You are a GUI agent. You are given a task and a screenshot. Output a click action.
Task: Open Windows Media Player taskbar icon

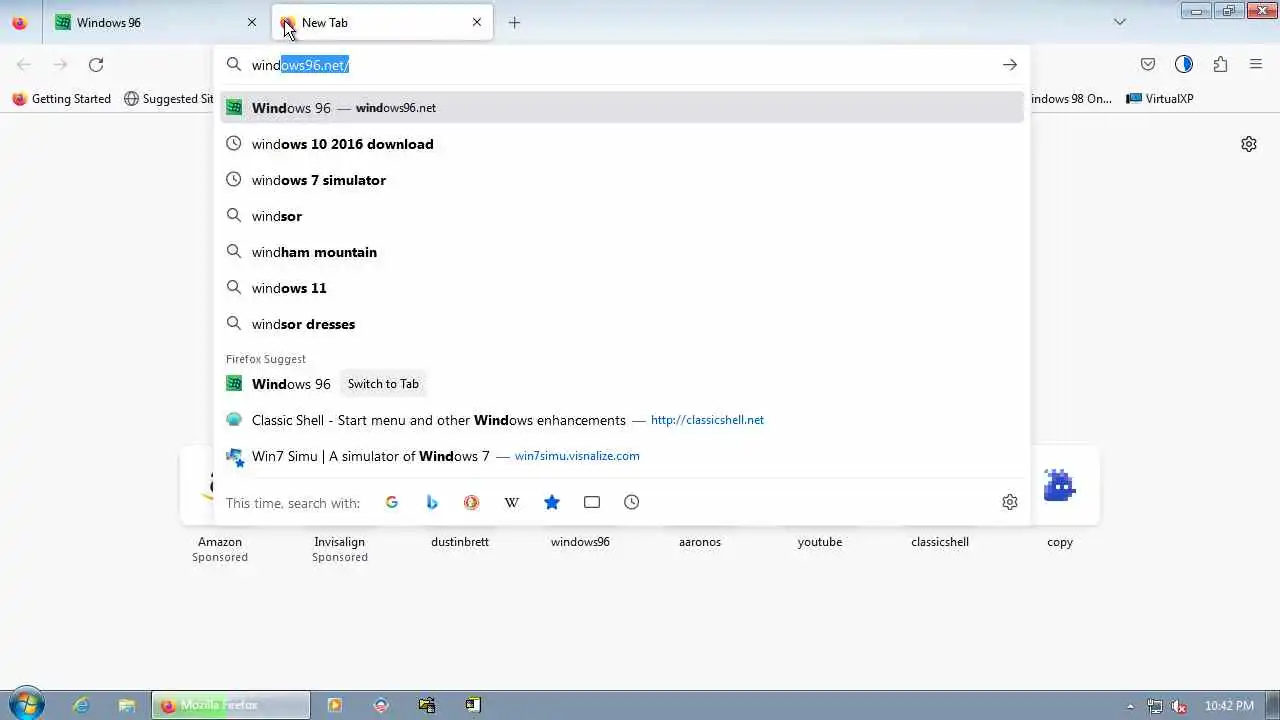(335, 705)
